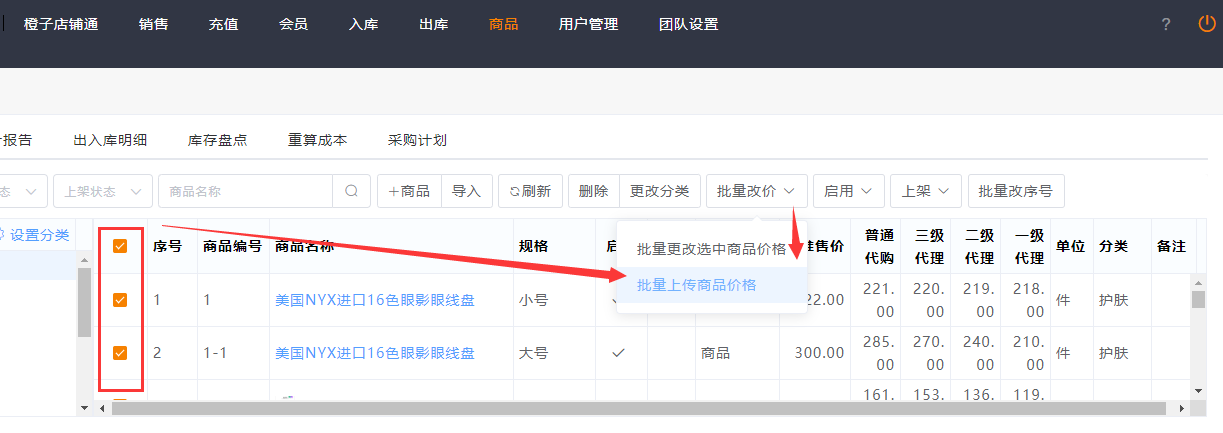This screenshot has height=433, width=1223.
Task: Click the help question mark icon
Action: tap(1166, 25)
